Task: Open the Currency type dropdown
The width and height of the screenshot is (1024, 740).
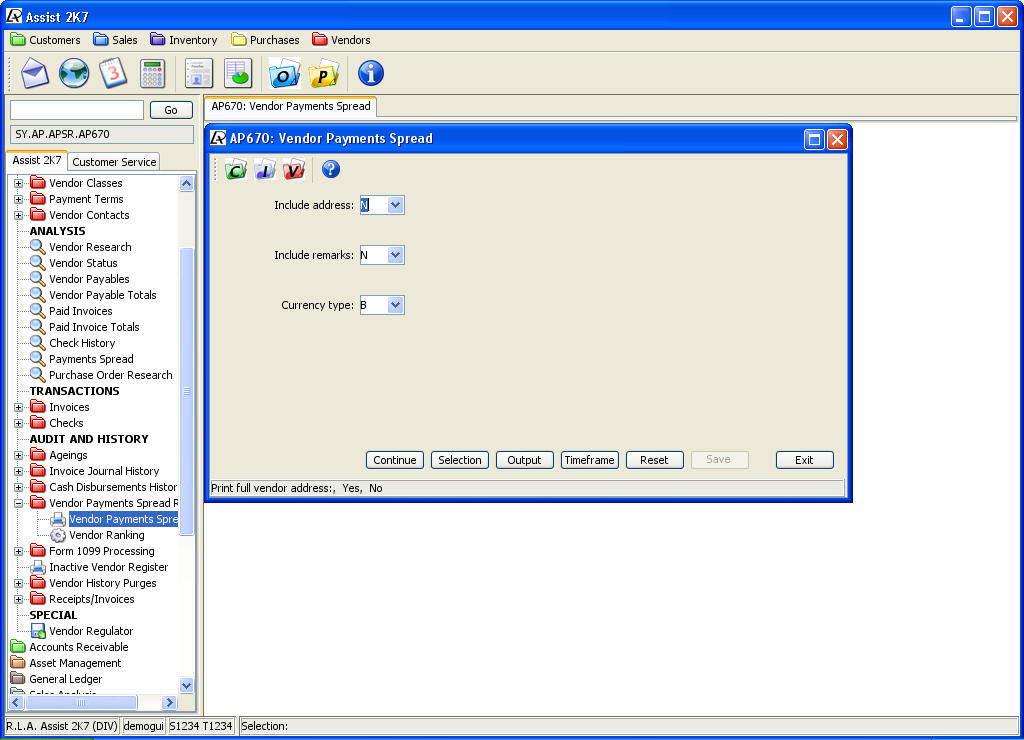Action: pyautogui.click(x=394, y=305)
